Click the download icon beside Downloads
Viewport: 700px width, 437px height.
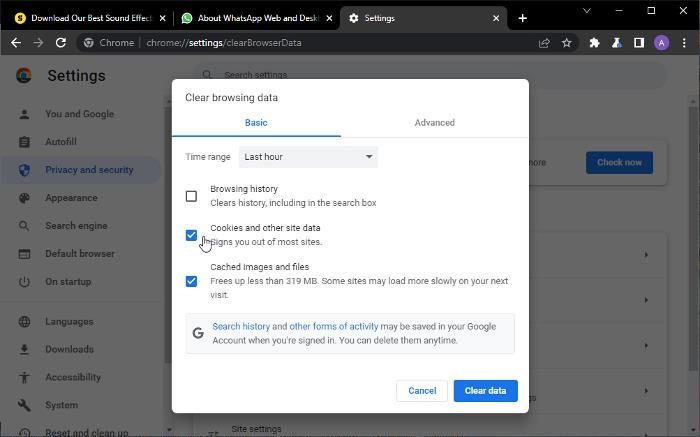click(x=24, y=350)
